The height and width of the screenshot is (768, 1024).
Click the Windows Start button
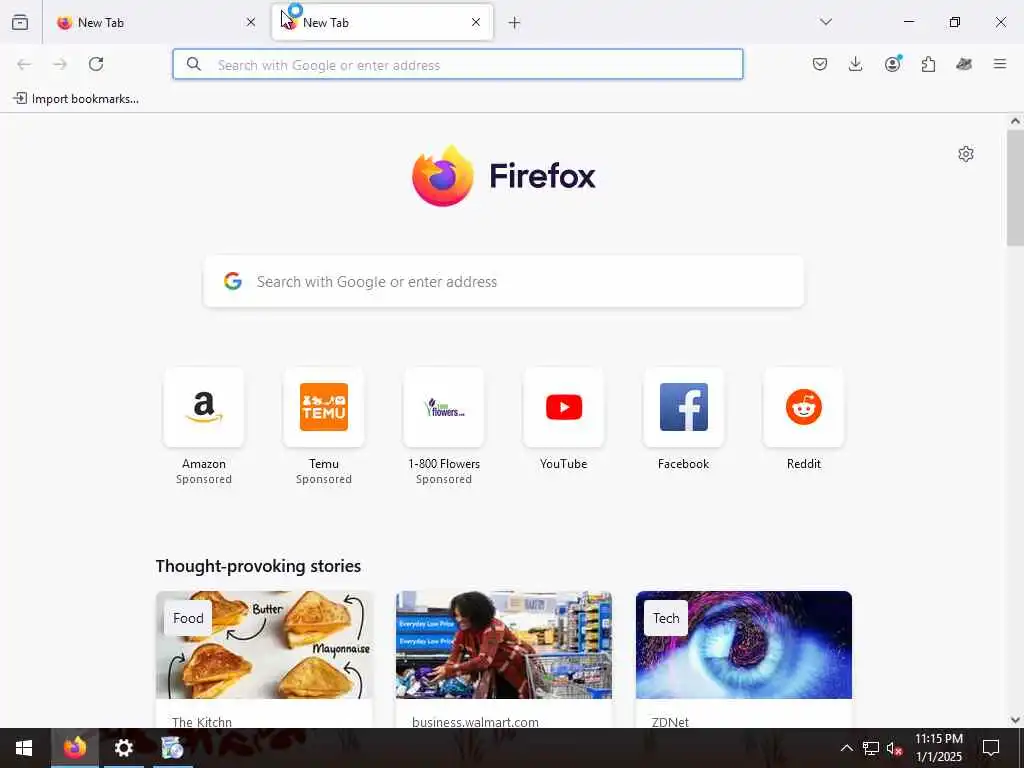(24, 748)
